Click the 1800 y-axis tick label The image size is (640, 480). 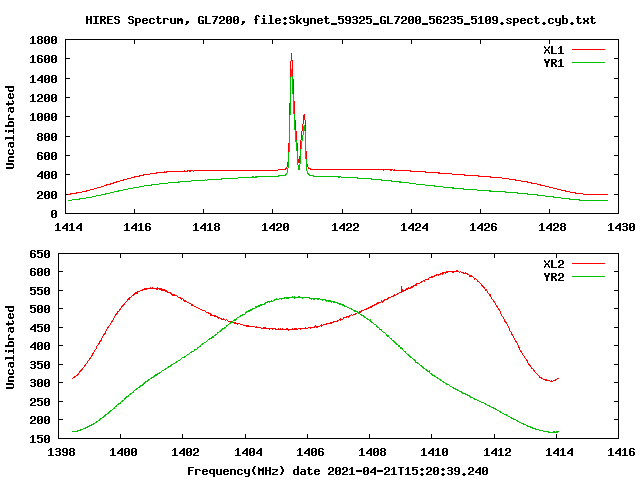tap(42, 40)
